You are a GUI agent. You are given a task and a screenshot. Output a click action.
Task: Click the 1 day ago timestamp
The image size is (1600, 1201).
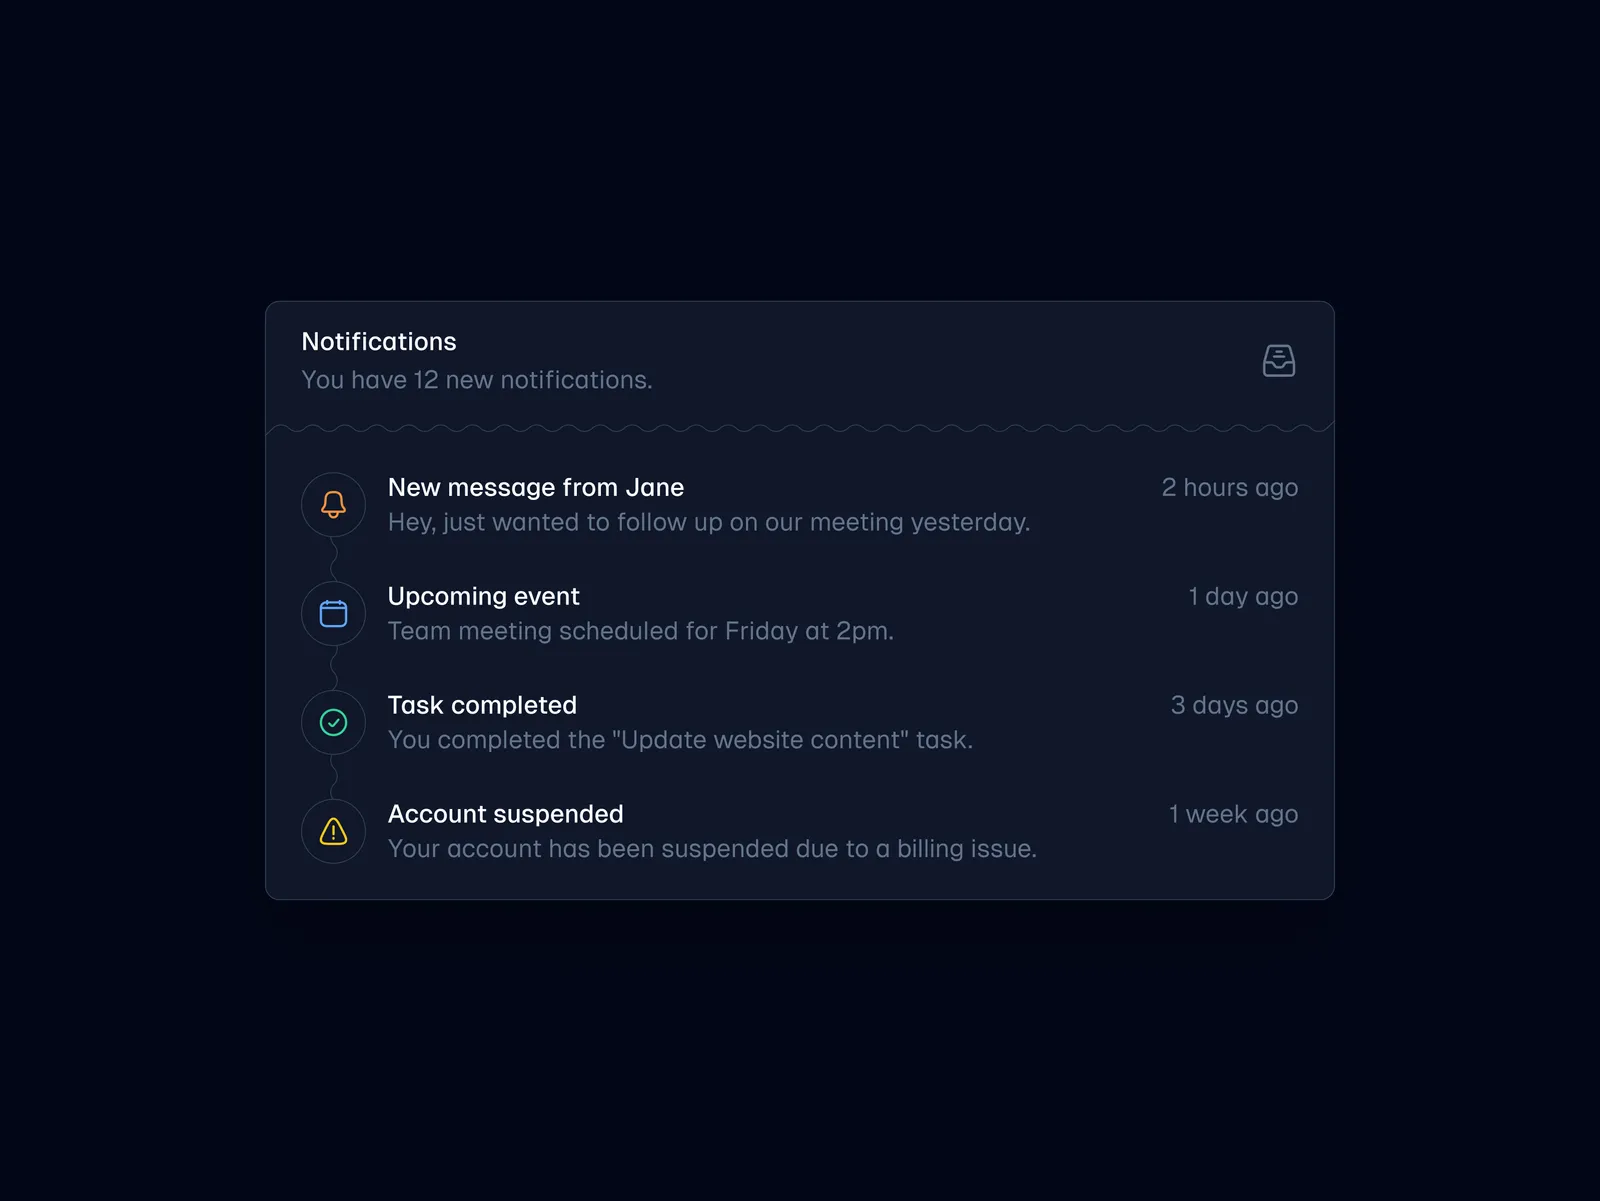point(1242,596)
